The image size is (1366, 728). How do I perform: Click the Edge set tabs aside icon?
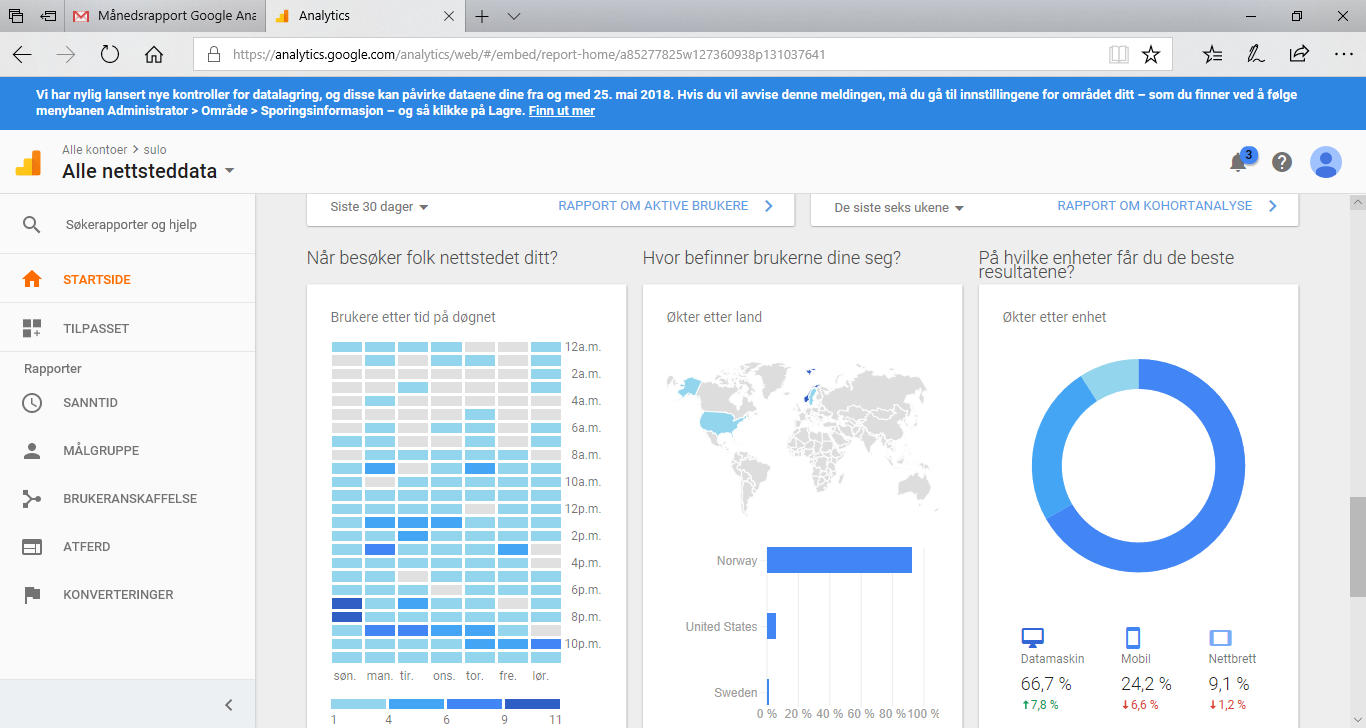click(48, 16)
